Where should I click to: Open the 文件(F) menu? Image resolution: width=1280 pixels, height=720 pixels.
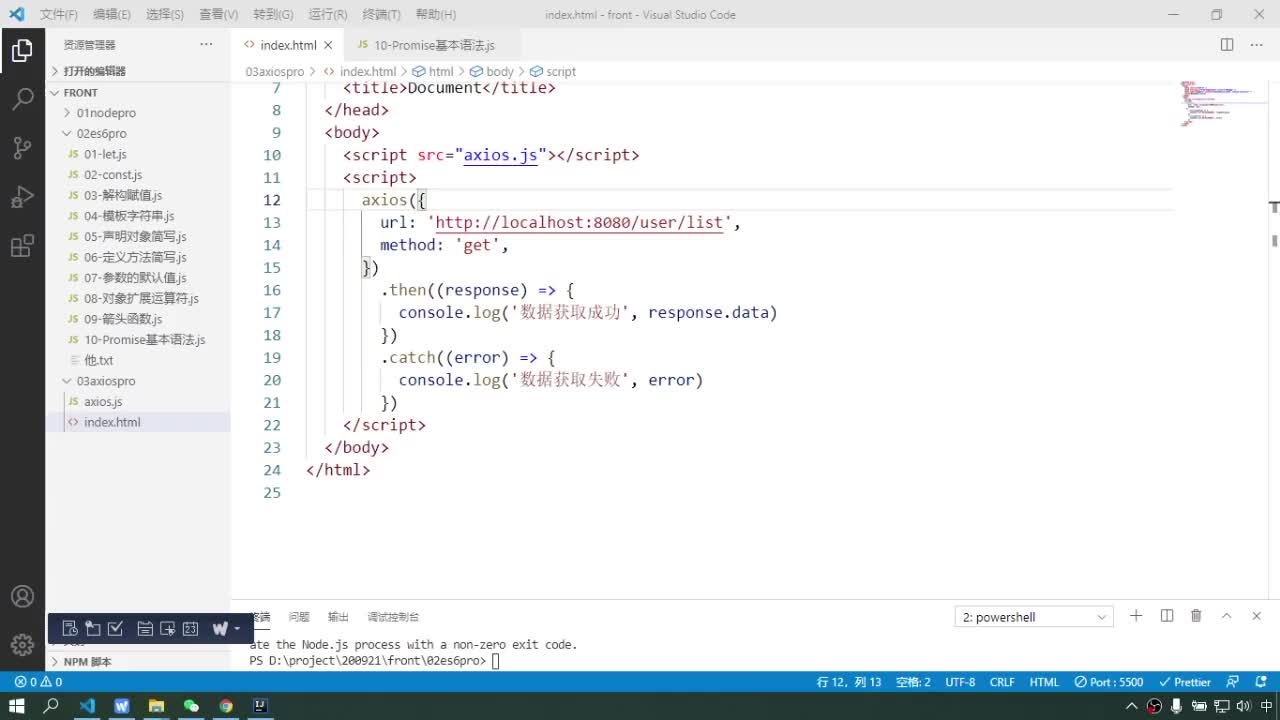point(59,15)
